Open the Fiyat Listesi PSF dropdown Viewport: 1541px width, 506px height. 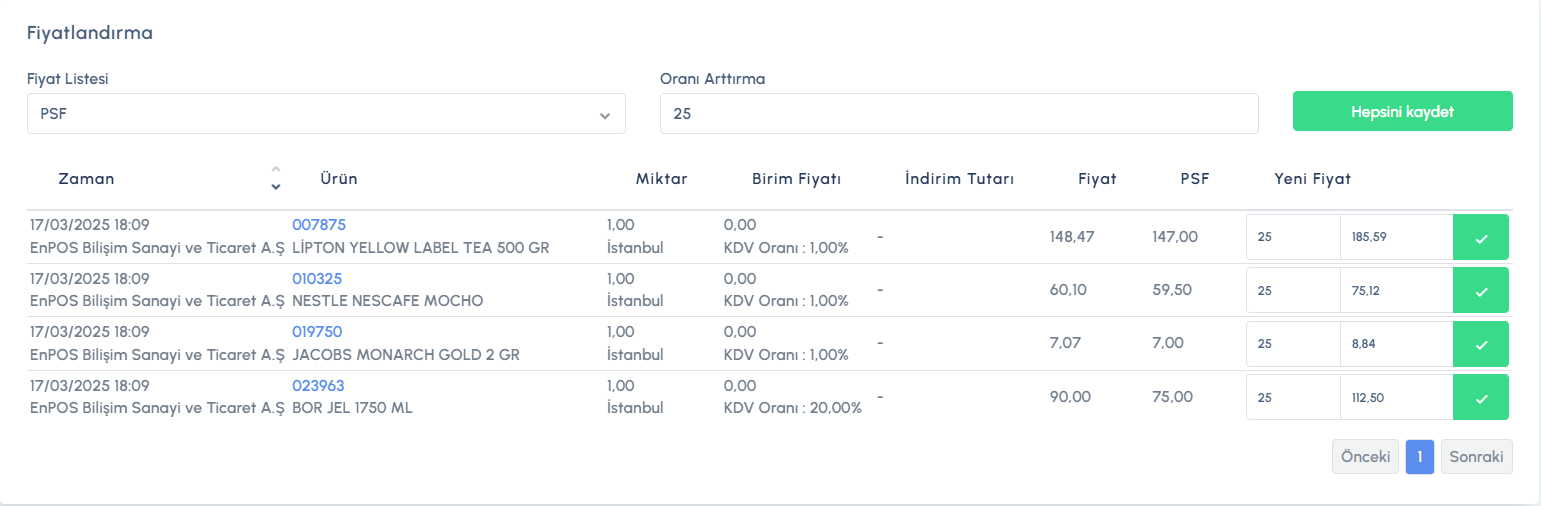pos(326,114)
